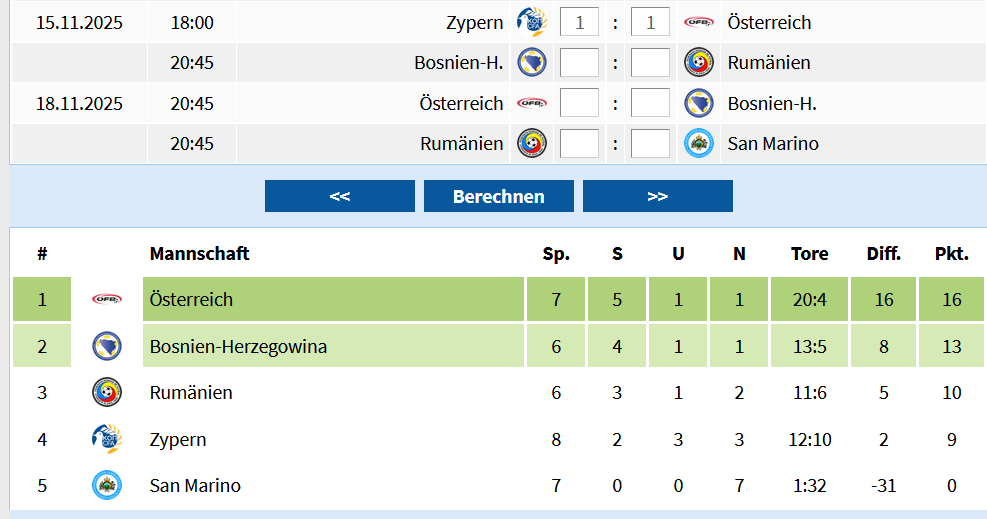This screenshot has height=519, width=987.
Task: Click home score field for Bosnien-H. vs Rumänien
Action: point(579,63)
